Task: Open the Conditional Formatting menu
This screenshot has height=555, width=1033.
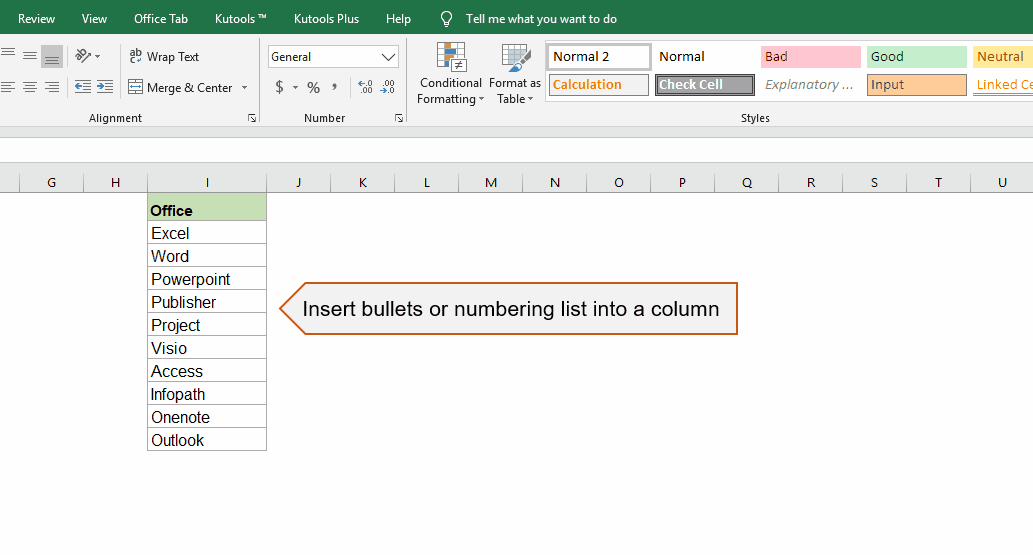Action: [x=451, y=74]
